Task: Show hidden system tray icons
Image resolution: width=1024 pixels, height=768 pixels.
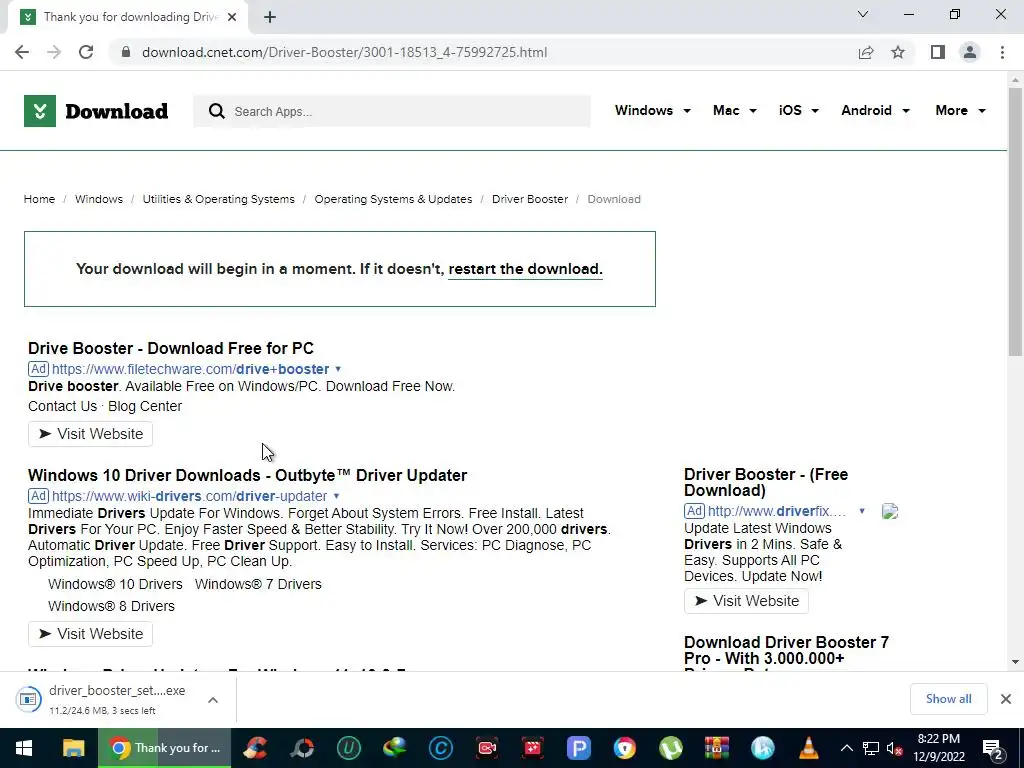Action: tap(846, 748)
